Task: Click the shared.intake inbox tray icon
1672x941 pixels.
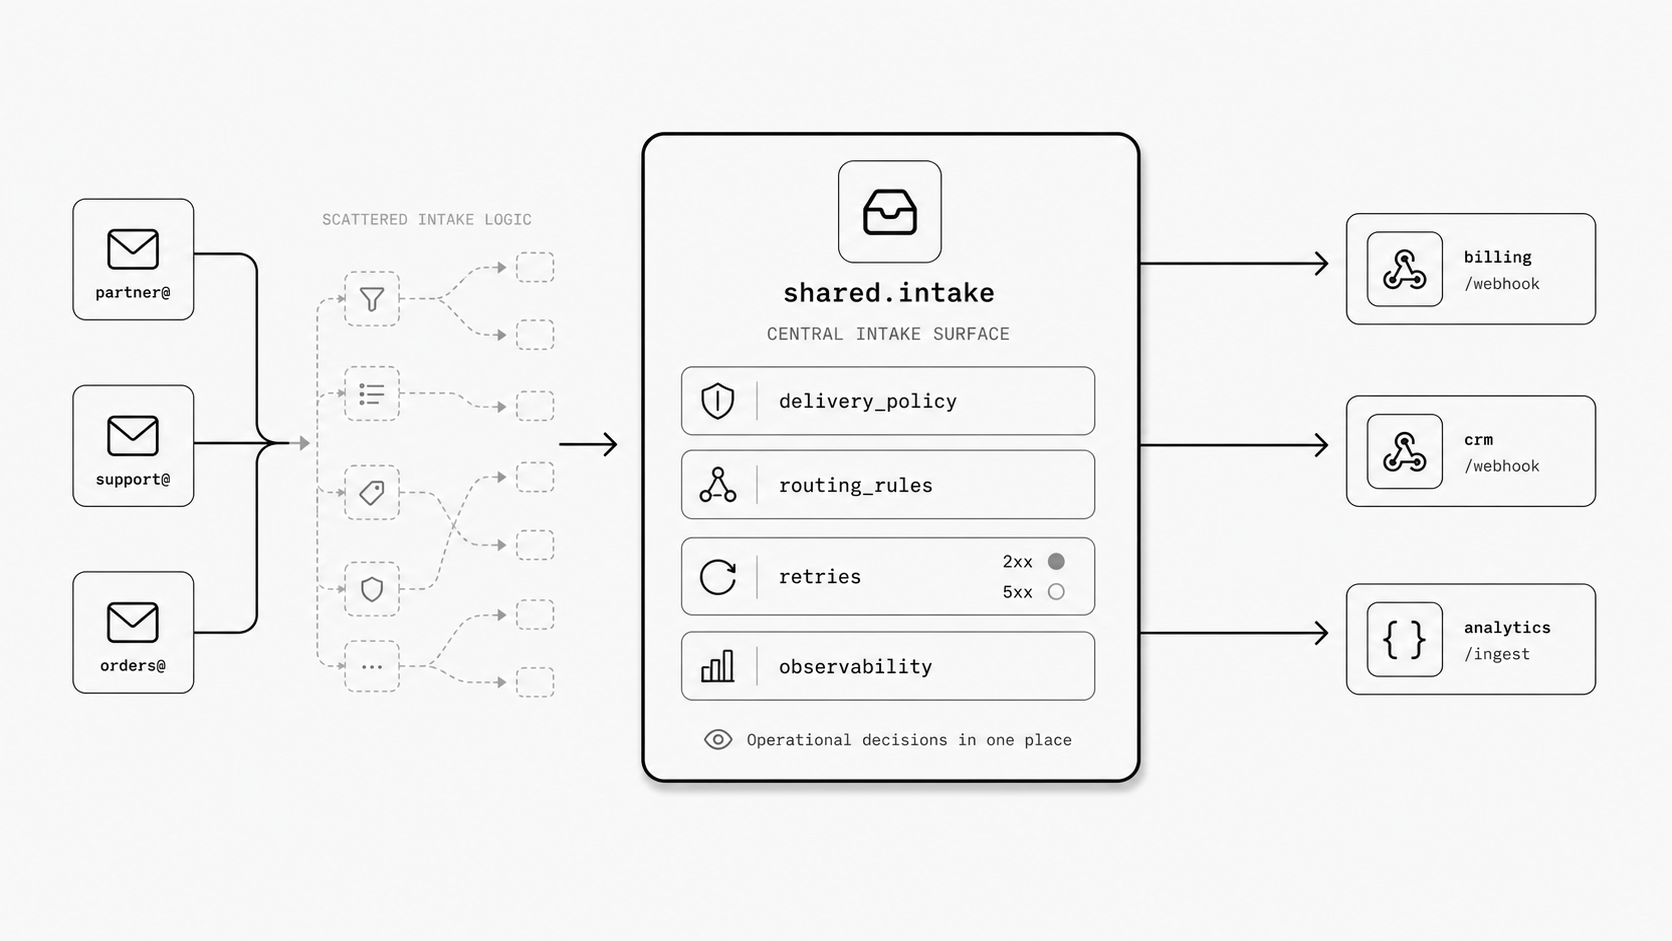Action: tap(890, 212)
